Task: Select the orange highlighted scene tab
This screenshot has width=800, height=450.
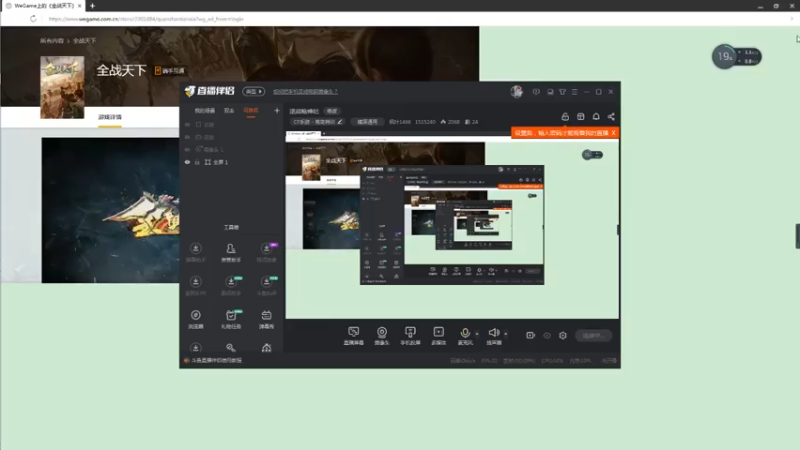Action: (251, 111)
